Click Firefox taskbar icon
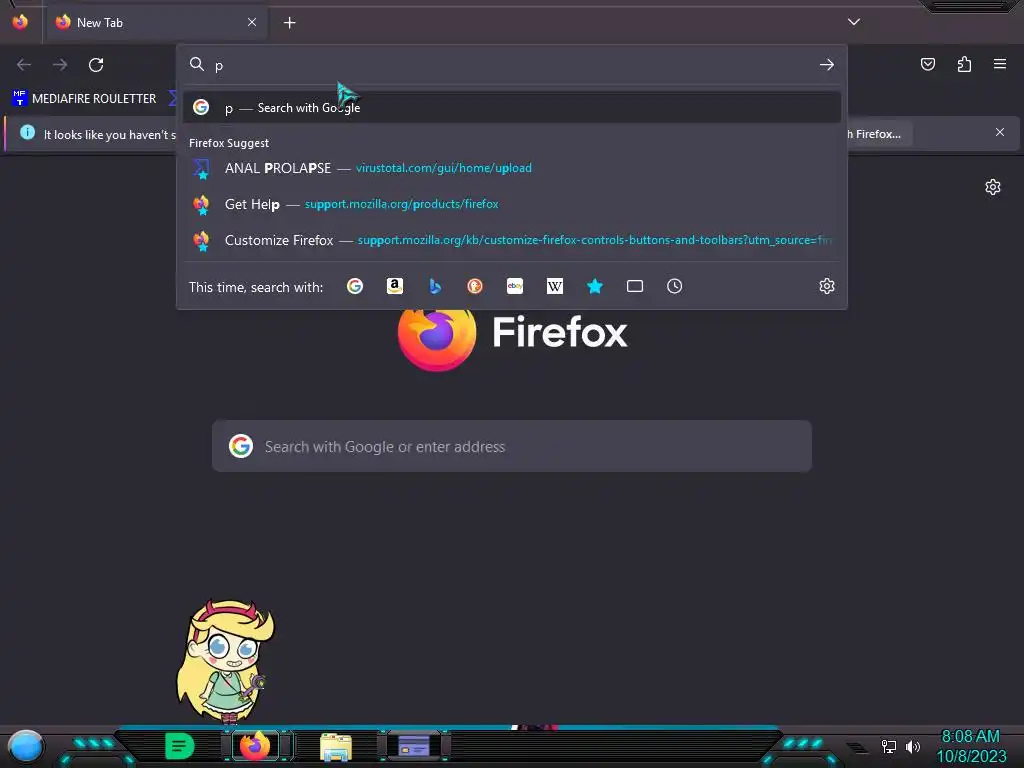 (x=255, y=746)
